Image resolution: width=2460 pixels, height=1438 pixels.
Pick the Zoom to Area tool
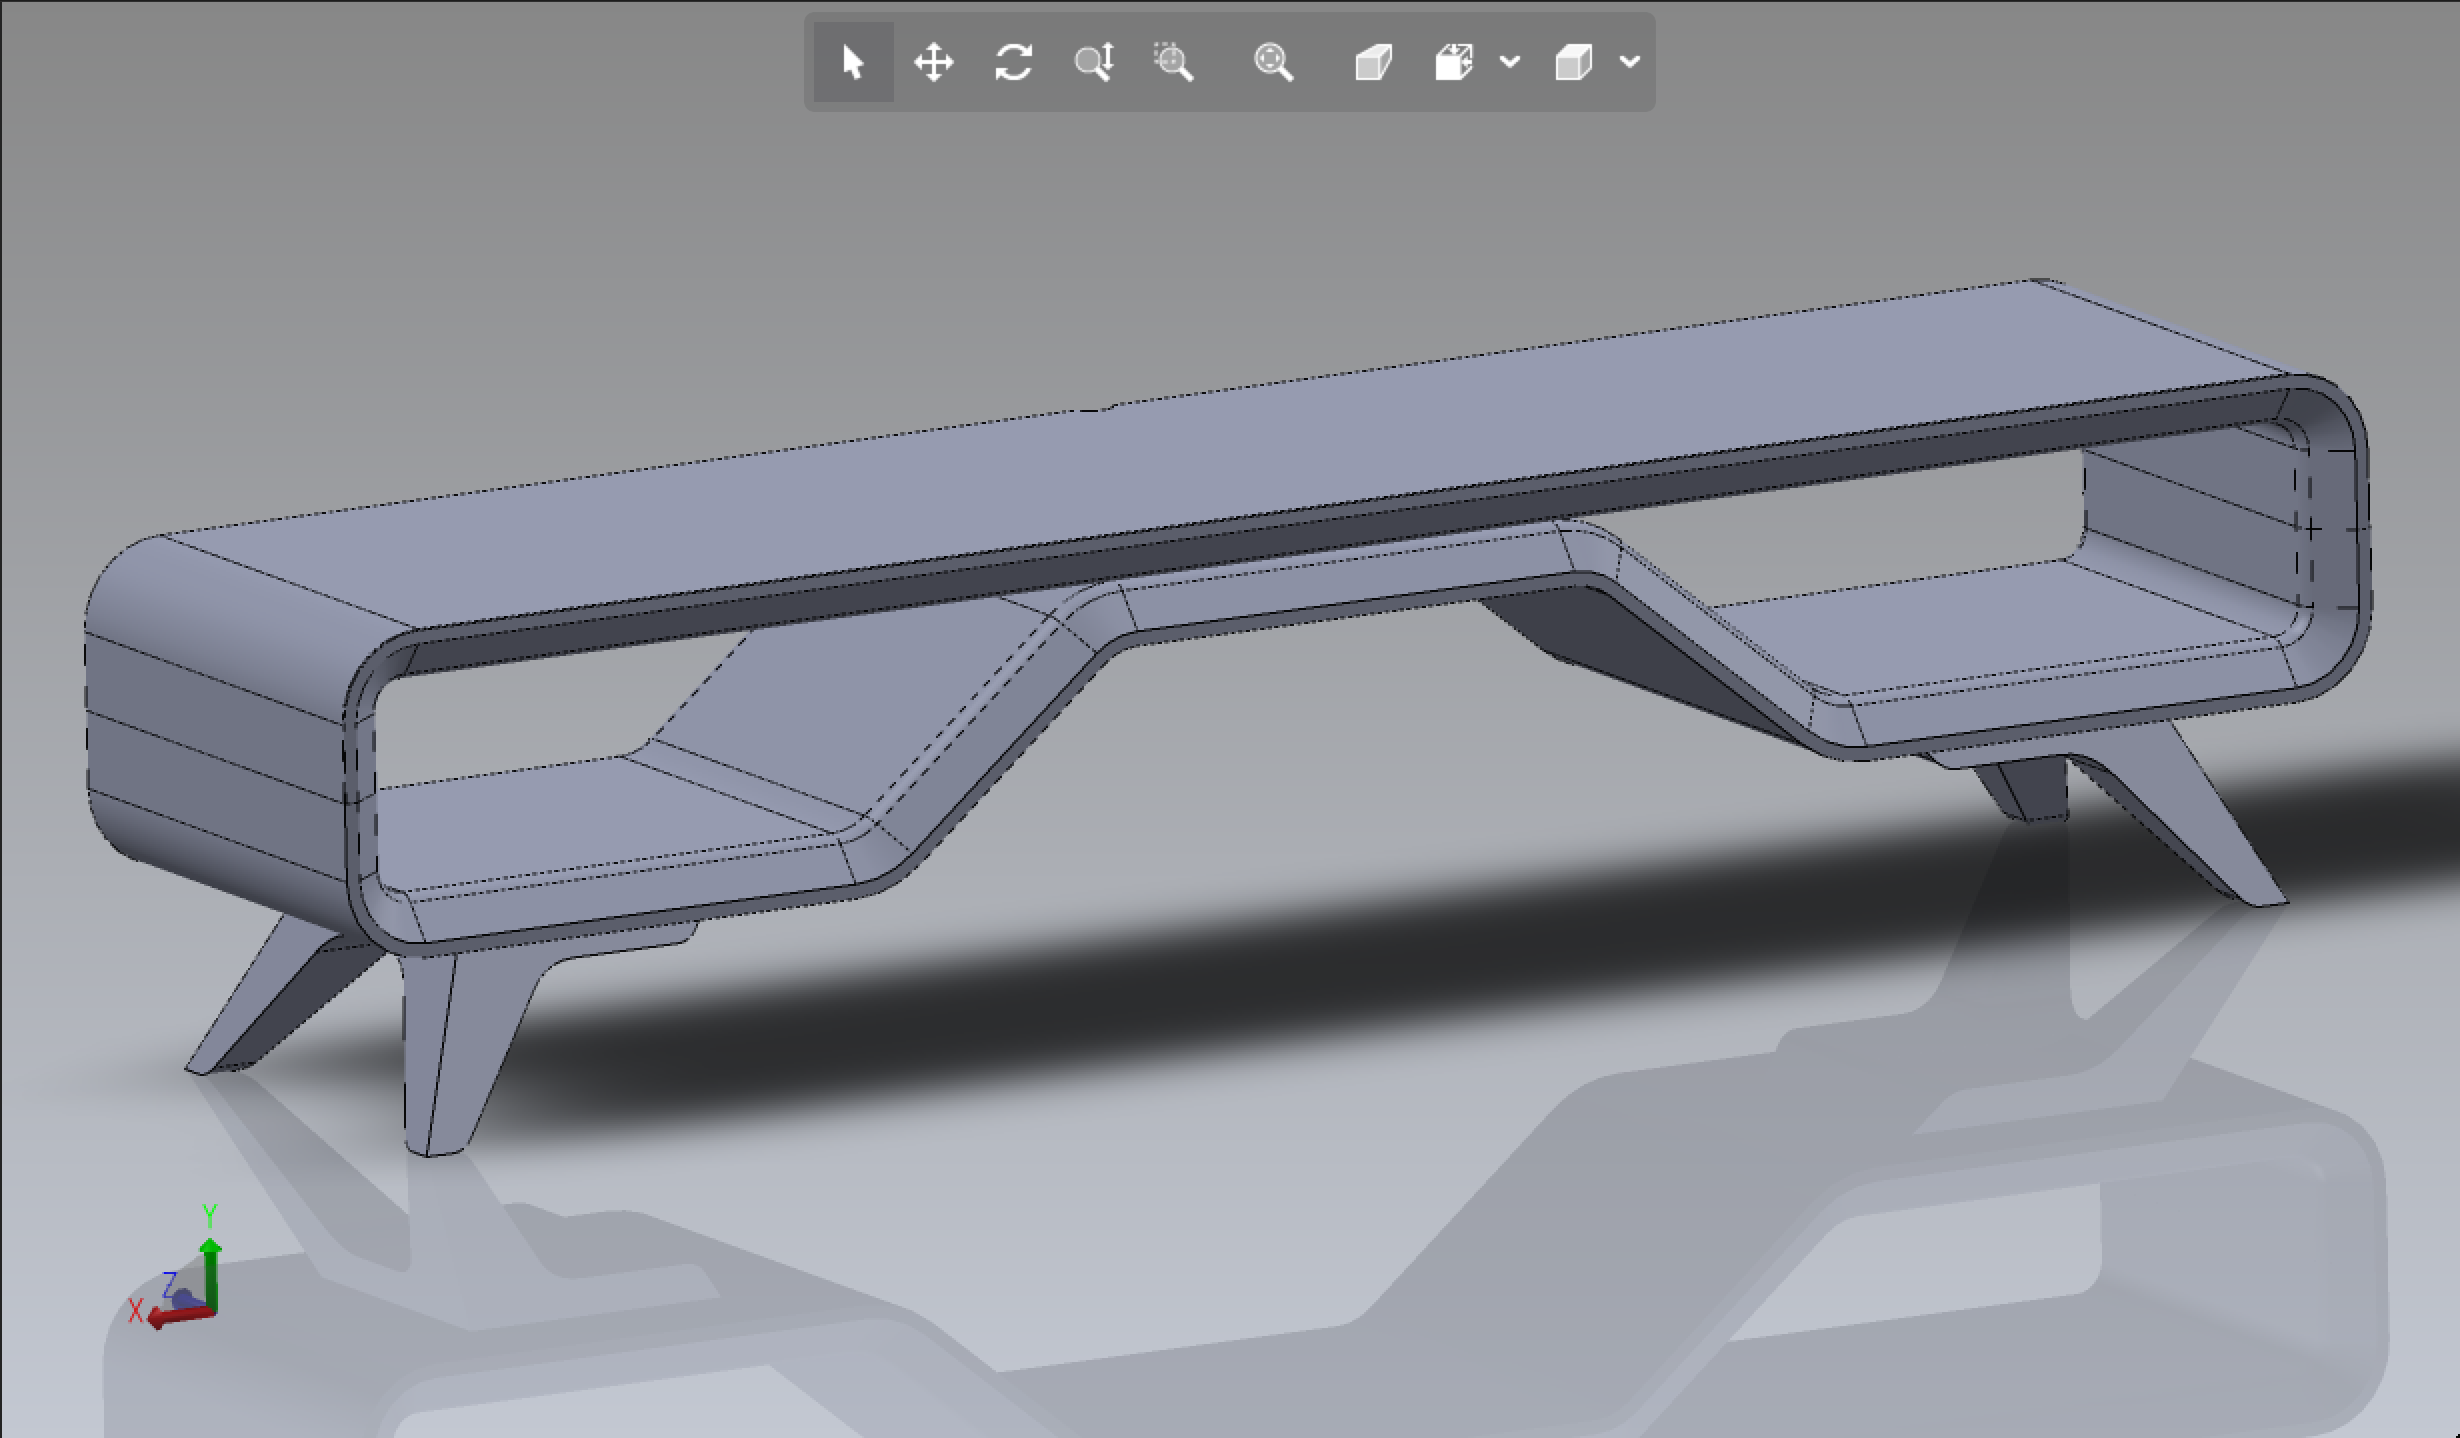pos(1173,62)
